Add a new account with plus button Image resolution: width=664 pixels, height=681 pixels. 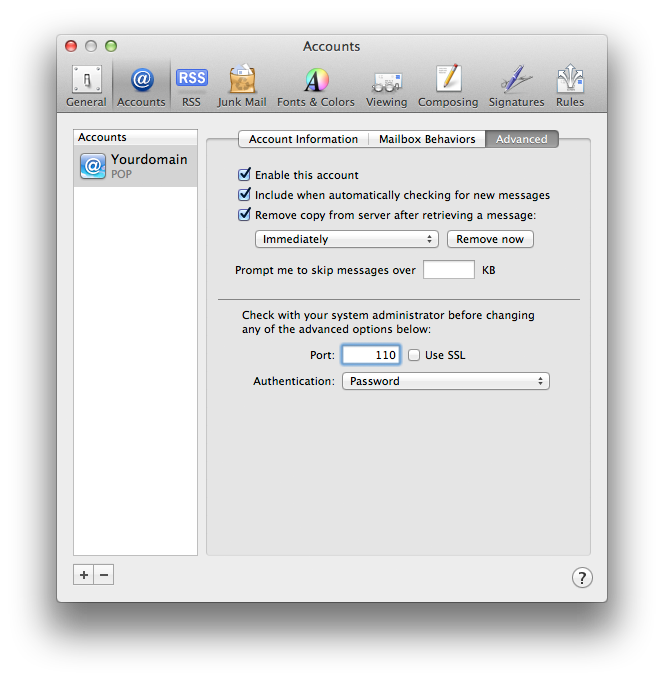point(83,575)
